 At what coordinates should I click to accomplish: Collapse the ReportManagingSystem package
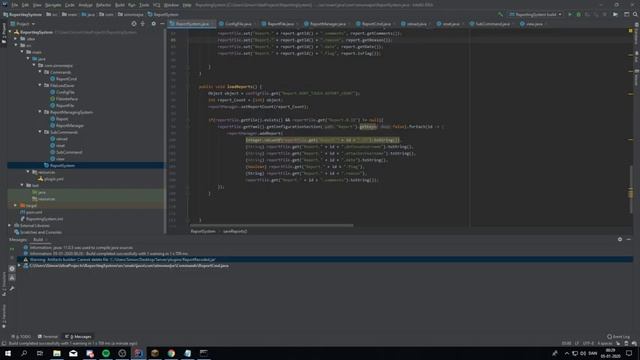pos(40,112)
